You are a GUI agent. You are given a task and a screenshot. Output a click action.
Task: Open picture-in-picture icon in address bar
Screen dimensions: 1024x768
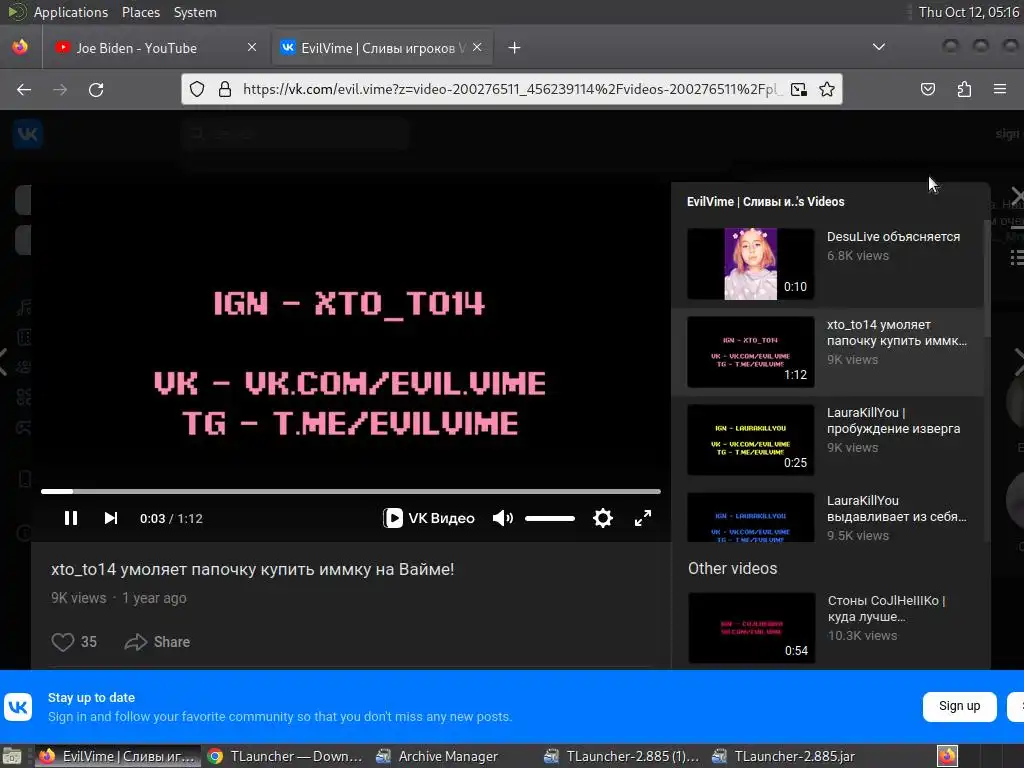coord(799,89)
